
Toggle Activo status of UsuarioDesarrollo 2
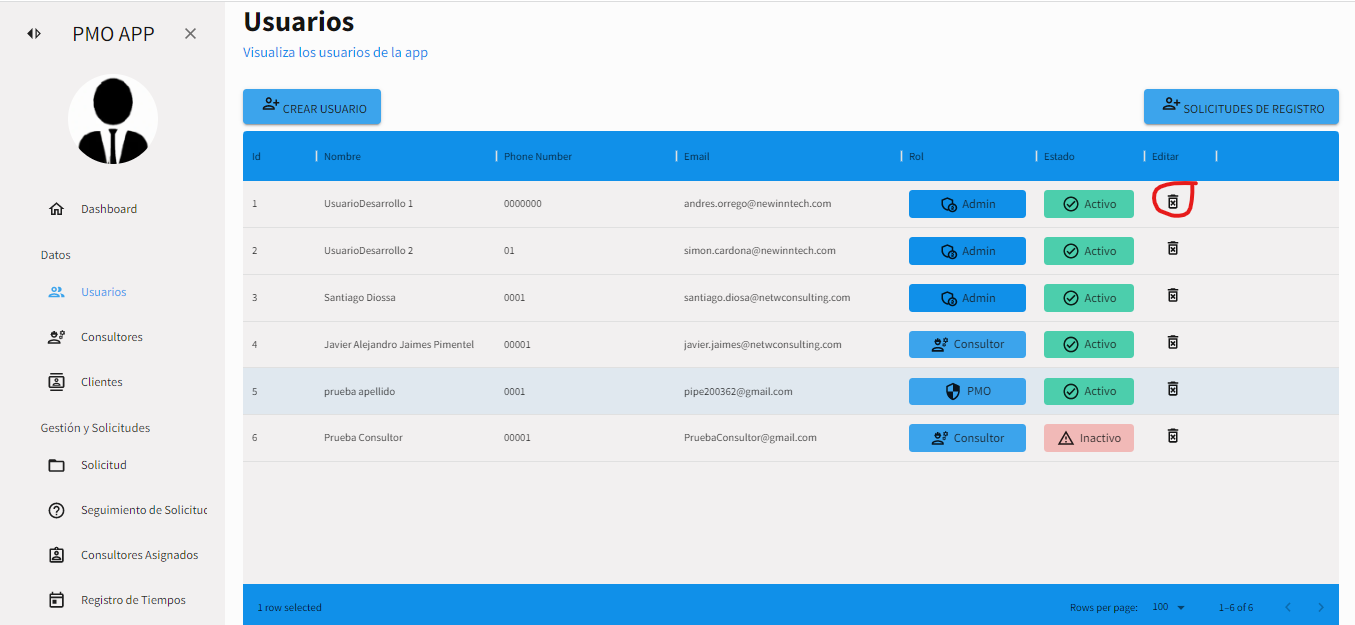pyautogui.click(x=1089, y=251)
